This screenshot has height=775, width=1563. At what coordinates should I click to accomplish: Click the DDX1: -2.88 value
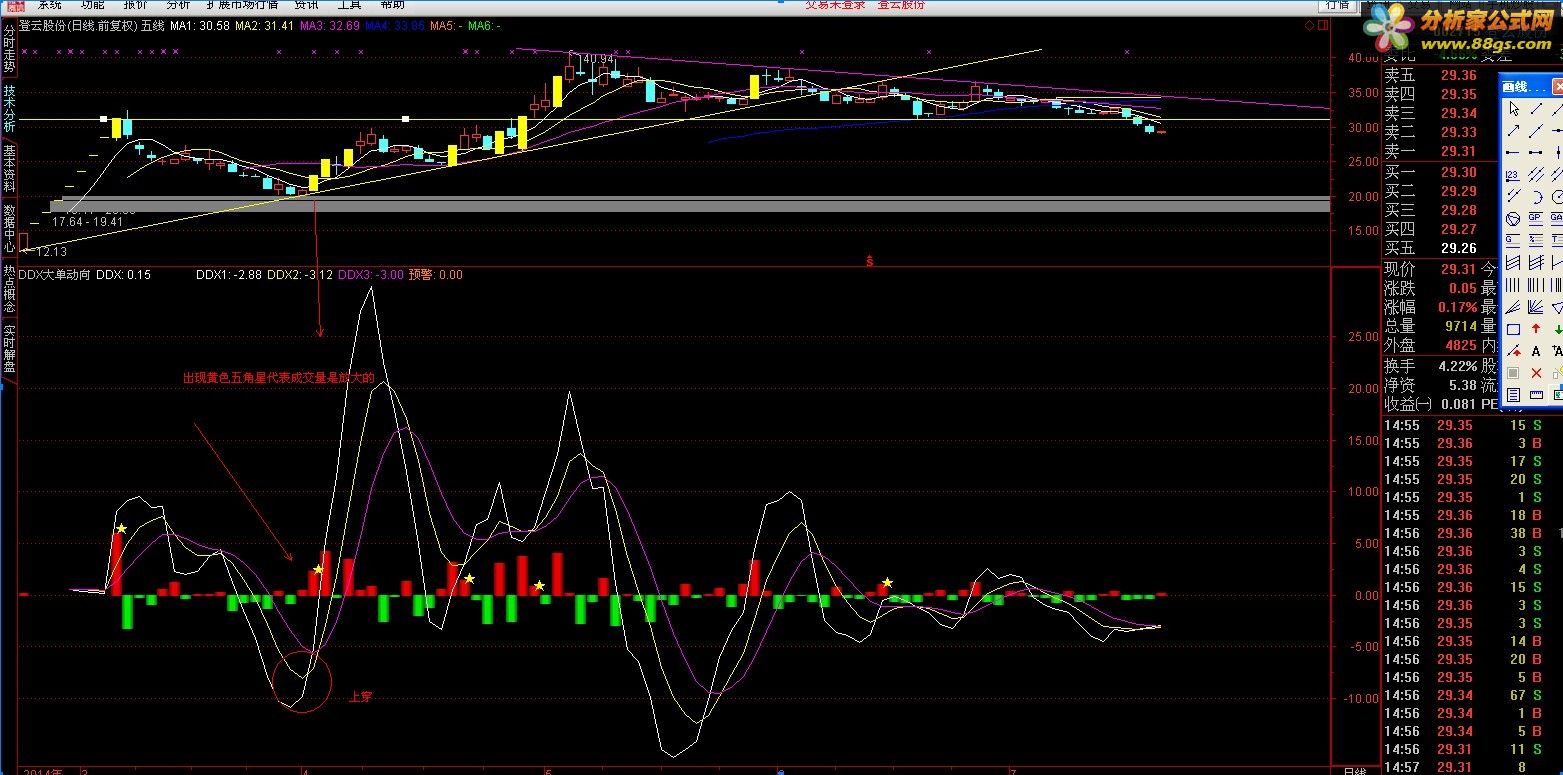coord(229,274)
